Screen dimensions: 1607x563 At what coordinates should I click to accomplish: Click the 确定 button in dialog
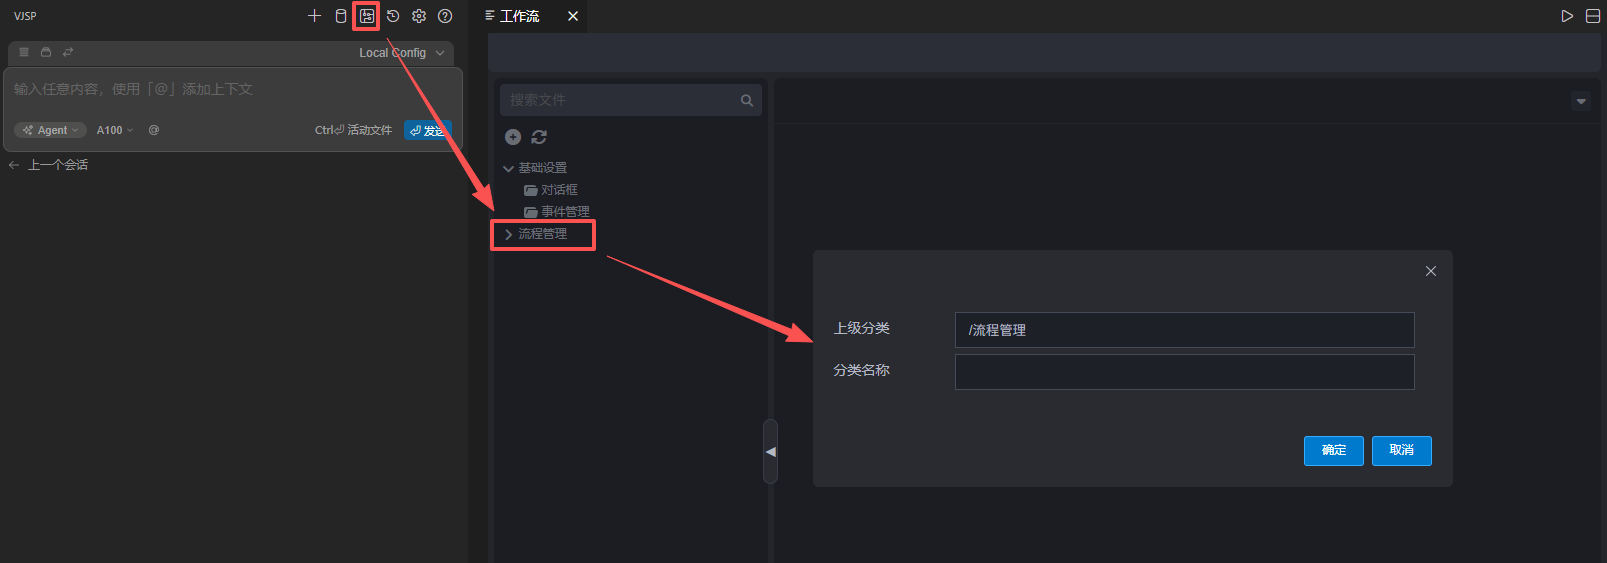pos(1333,451)
